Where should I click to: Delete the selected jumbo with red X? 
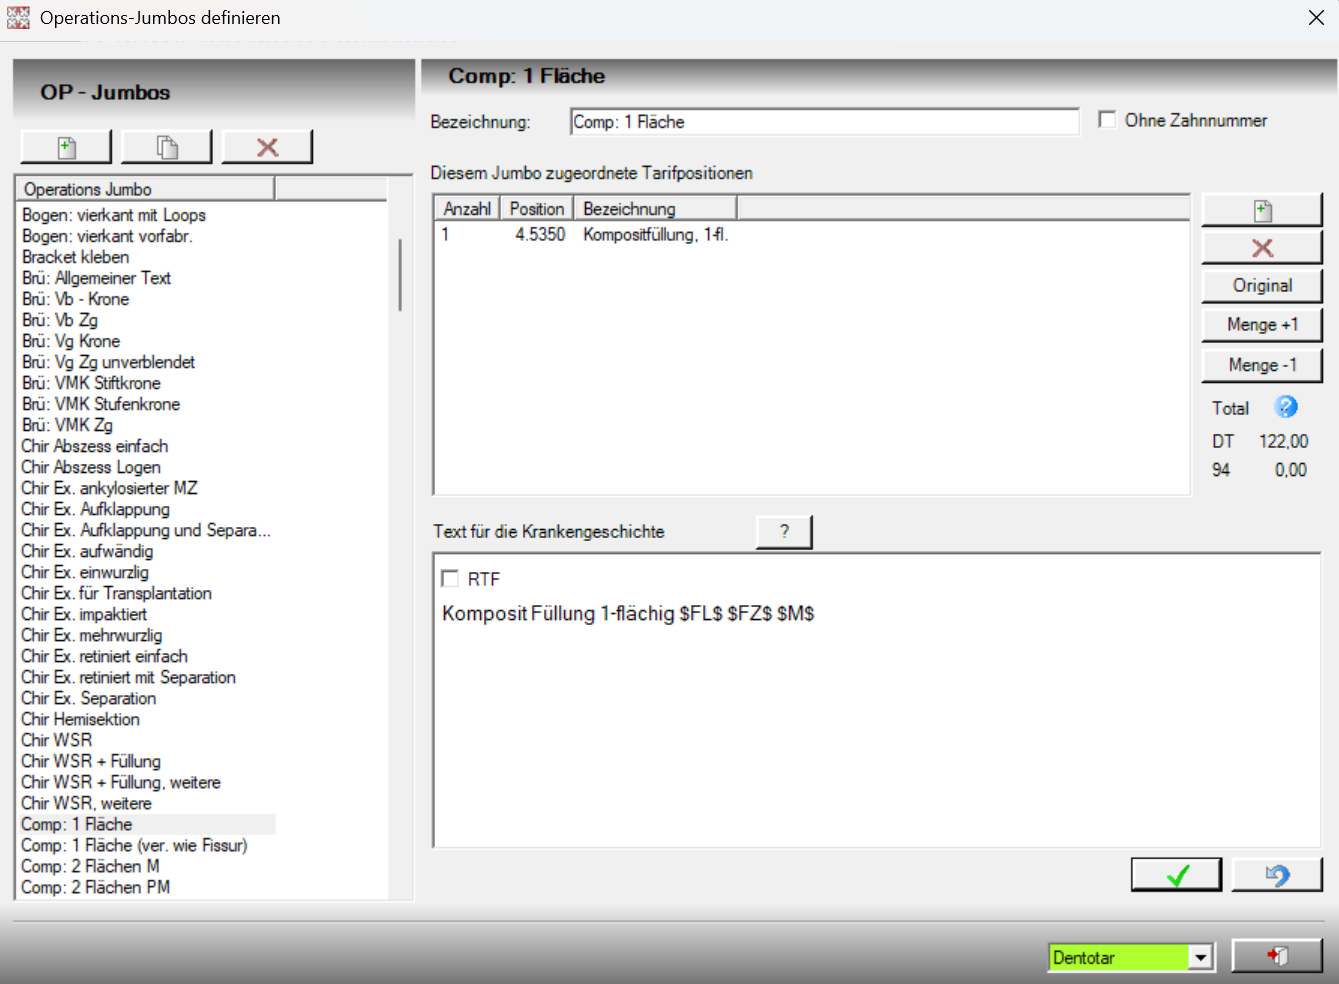pyautogui.click(x=267, y=147)
